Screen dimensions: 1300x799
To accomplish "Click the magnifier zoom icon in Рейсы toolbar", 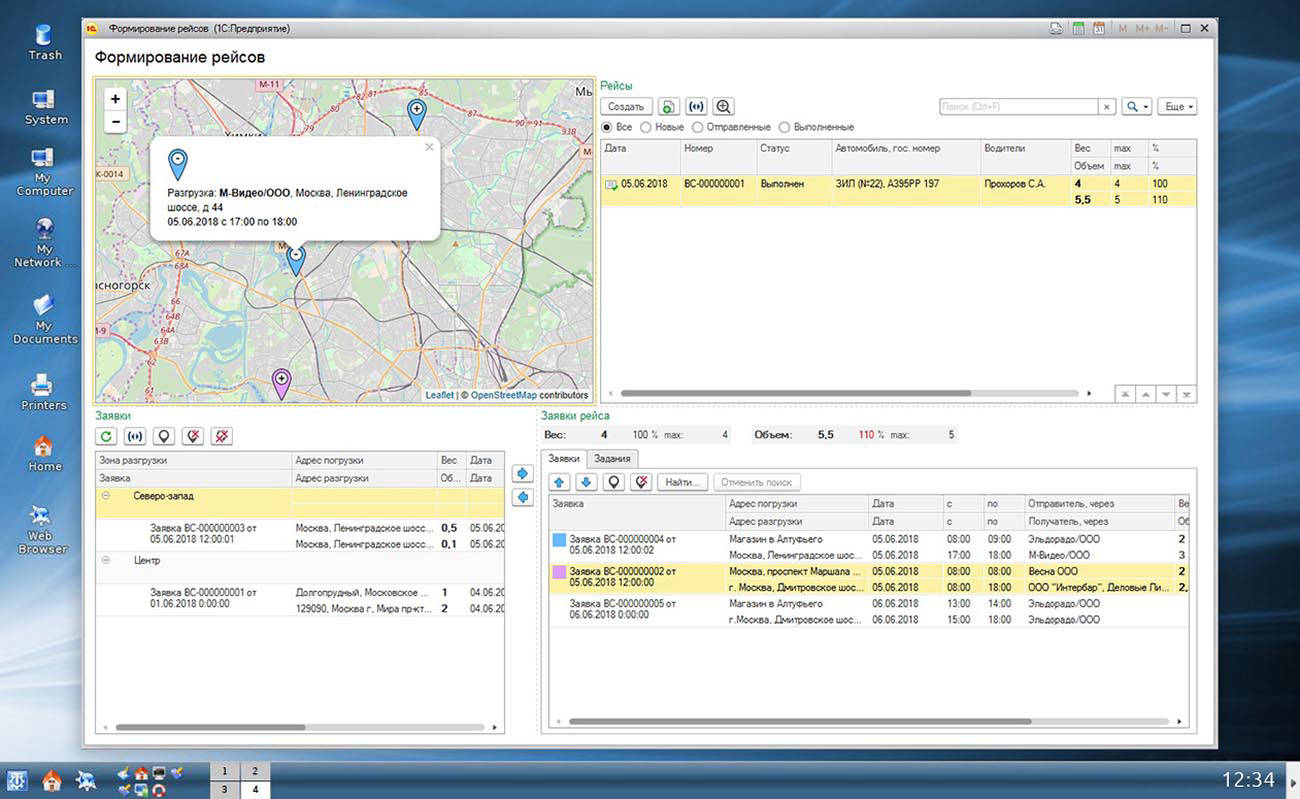I will (x=724, y=107).
